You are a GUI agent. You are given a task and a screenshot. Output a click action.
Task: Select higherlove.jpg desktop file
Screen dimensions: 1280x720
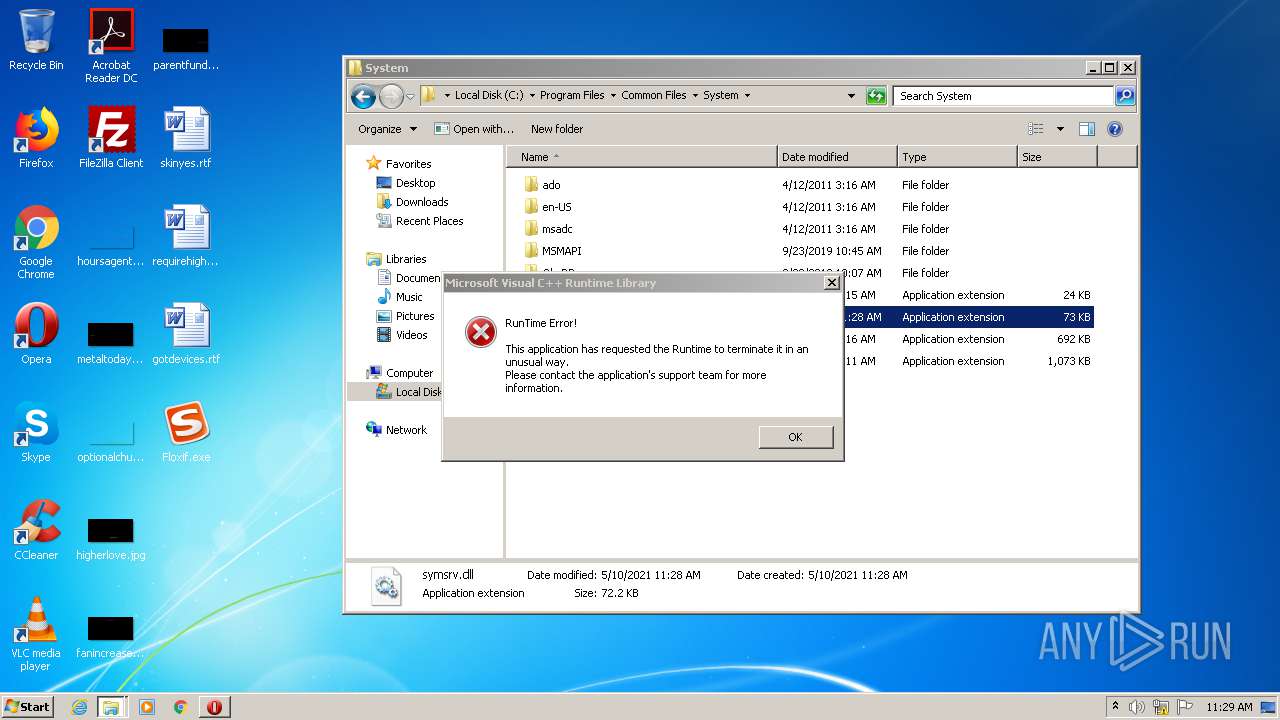tap(111, 538)
